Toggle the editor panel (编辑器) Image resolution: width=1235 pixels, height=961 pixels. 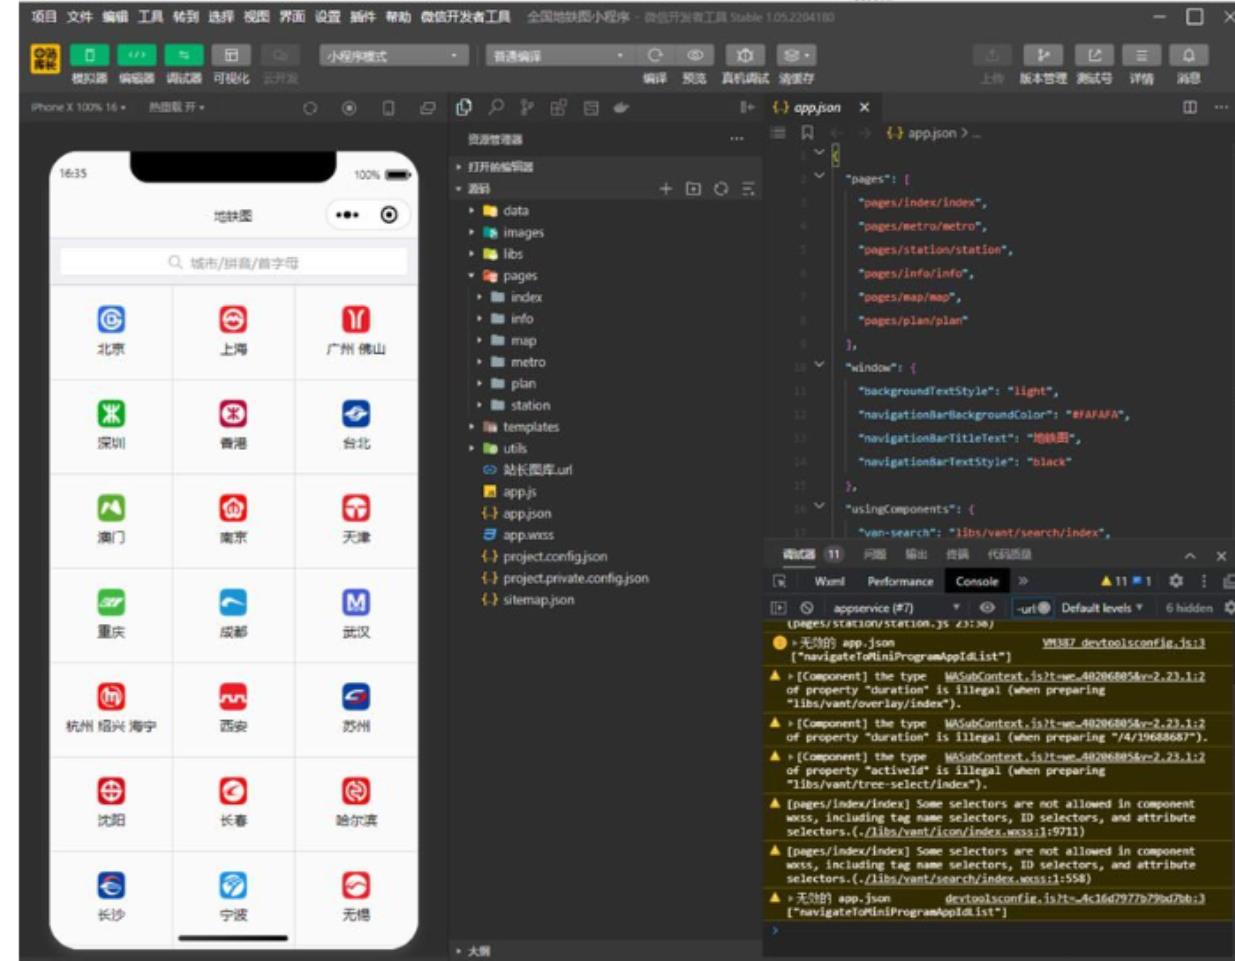pos(136,56)
